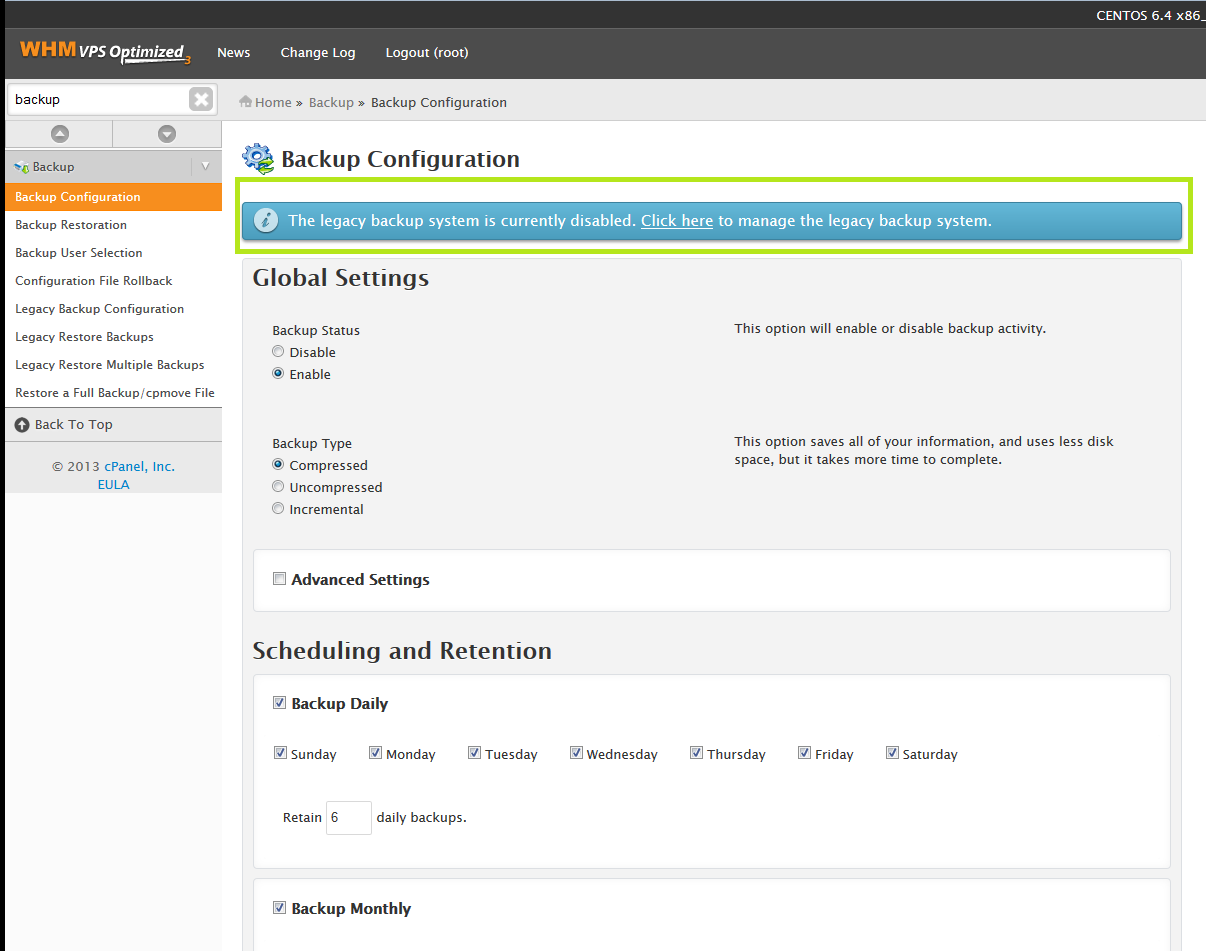Click the 'Backup Configuration' breadcrumb text
This screenshot has height=951, width=1206.
click(x=439, y=103)
